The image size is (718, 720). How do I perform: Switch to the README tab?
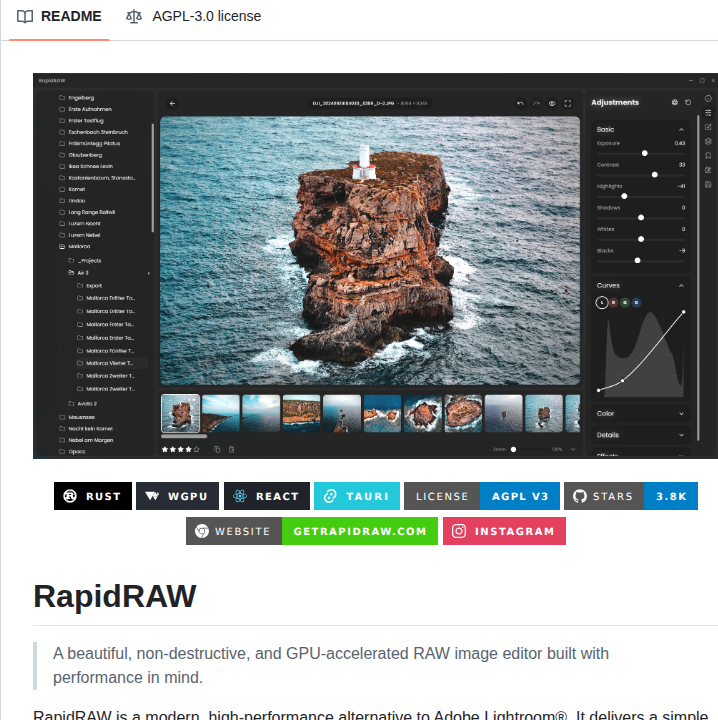[x=59, y=16]
